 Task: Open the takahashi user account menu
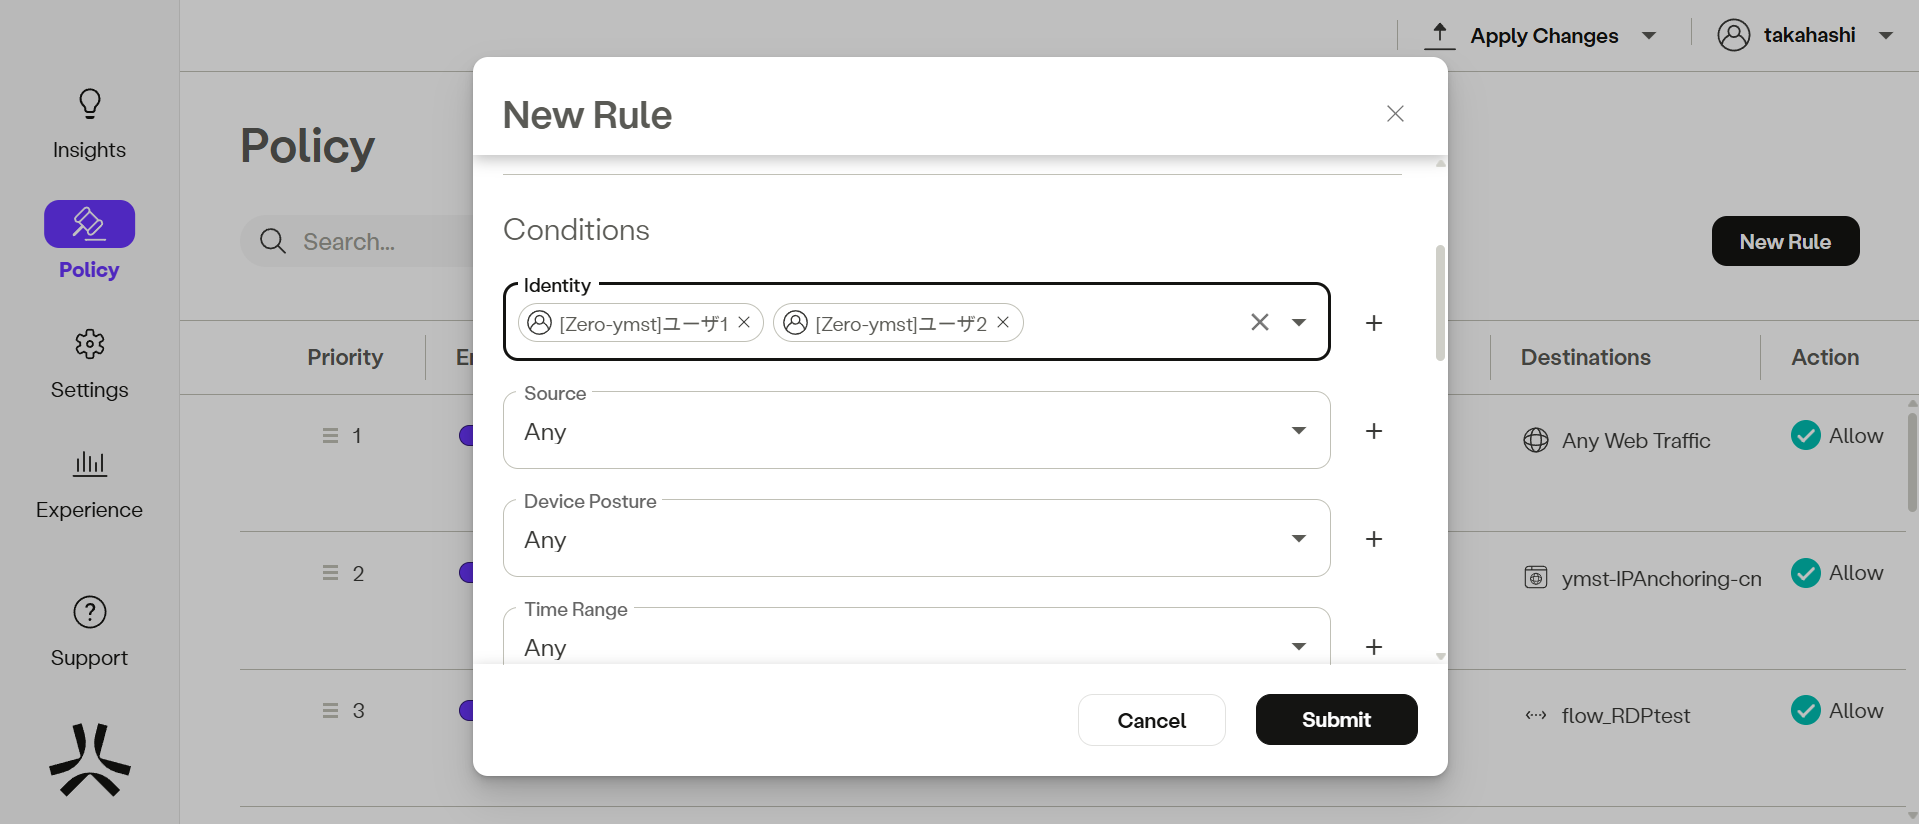(x=1805, y=35)
